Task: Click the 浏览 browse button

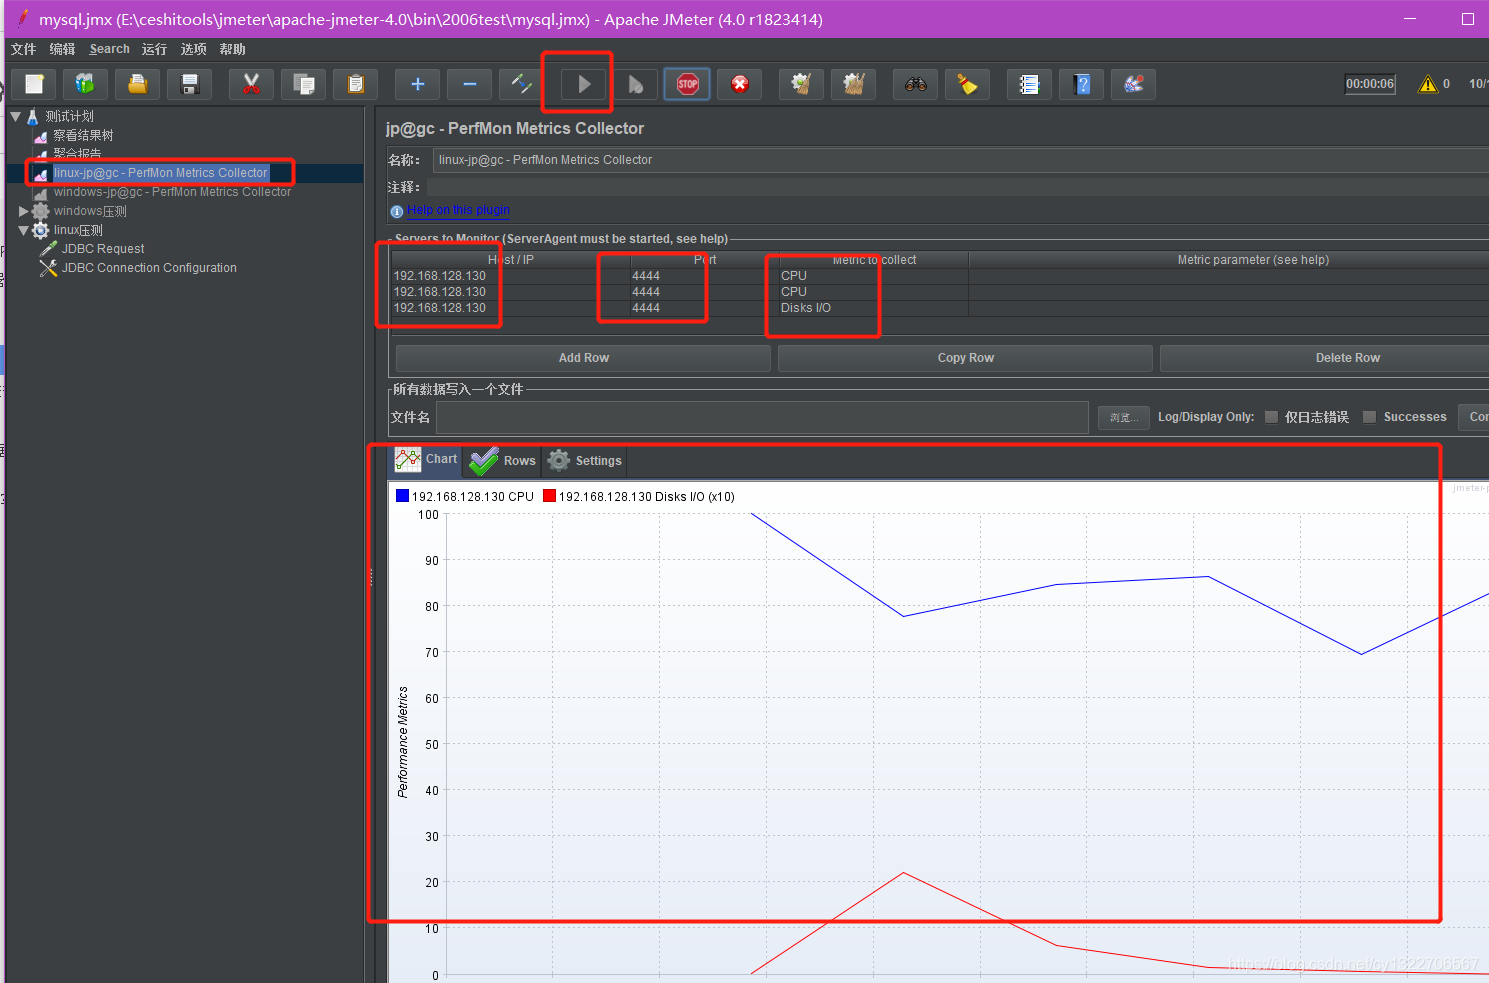Action: [1123, 417]
